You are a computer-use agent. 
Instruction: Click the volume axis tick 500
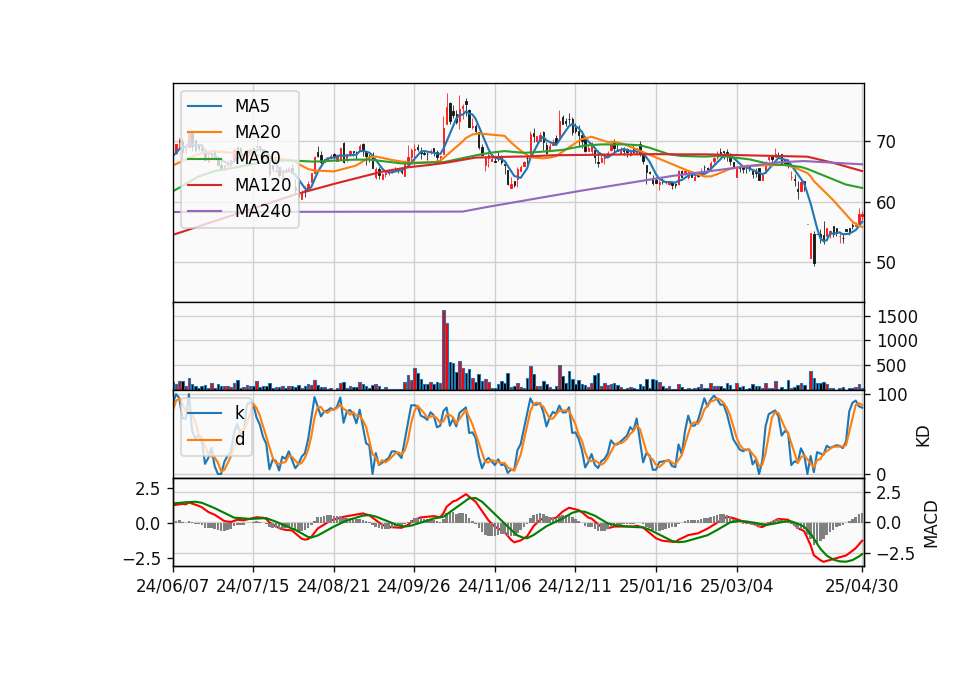(x=892, y=366)
